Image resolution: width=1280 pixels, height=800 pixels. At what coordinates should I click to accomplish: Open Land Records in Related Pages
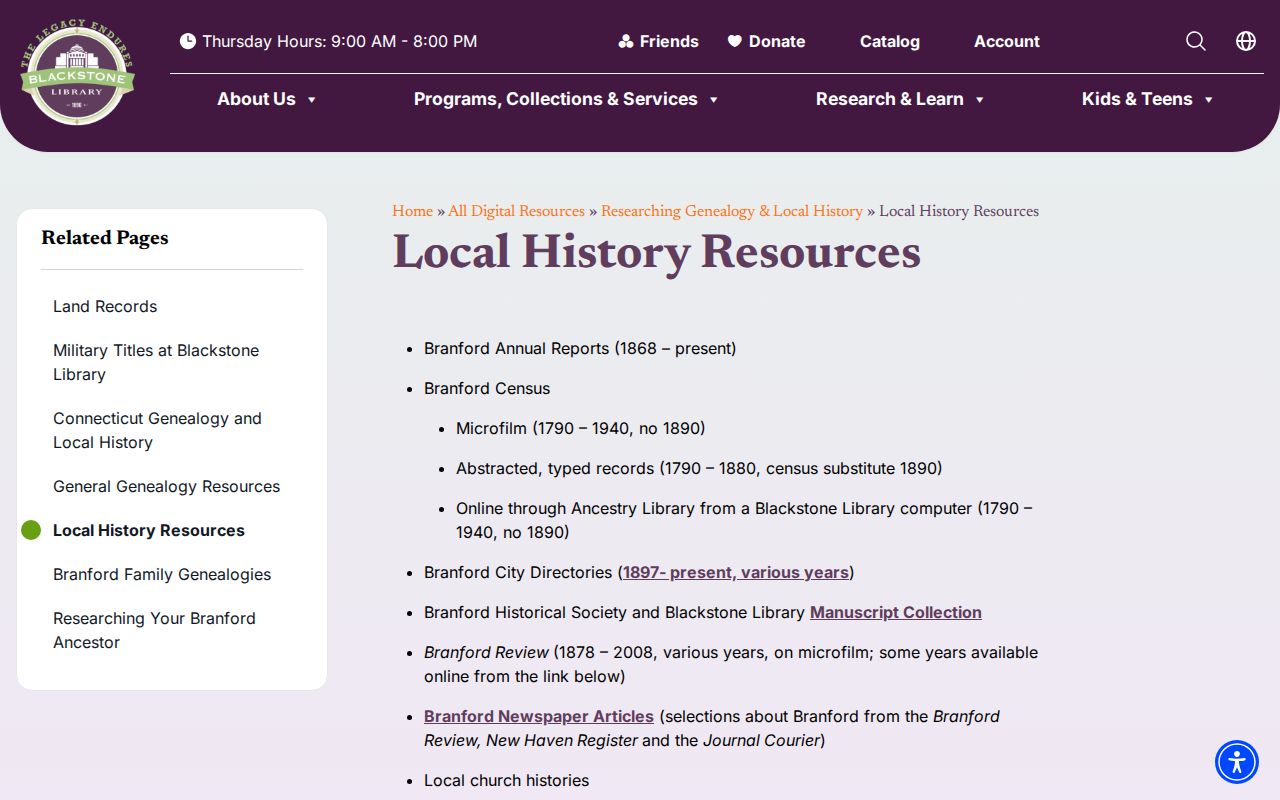(105, 306)
